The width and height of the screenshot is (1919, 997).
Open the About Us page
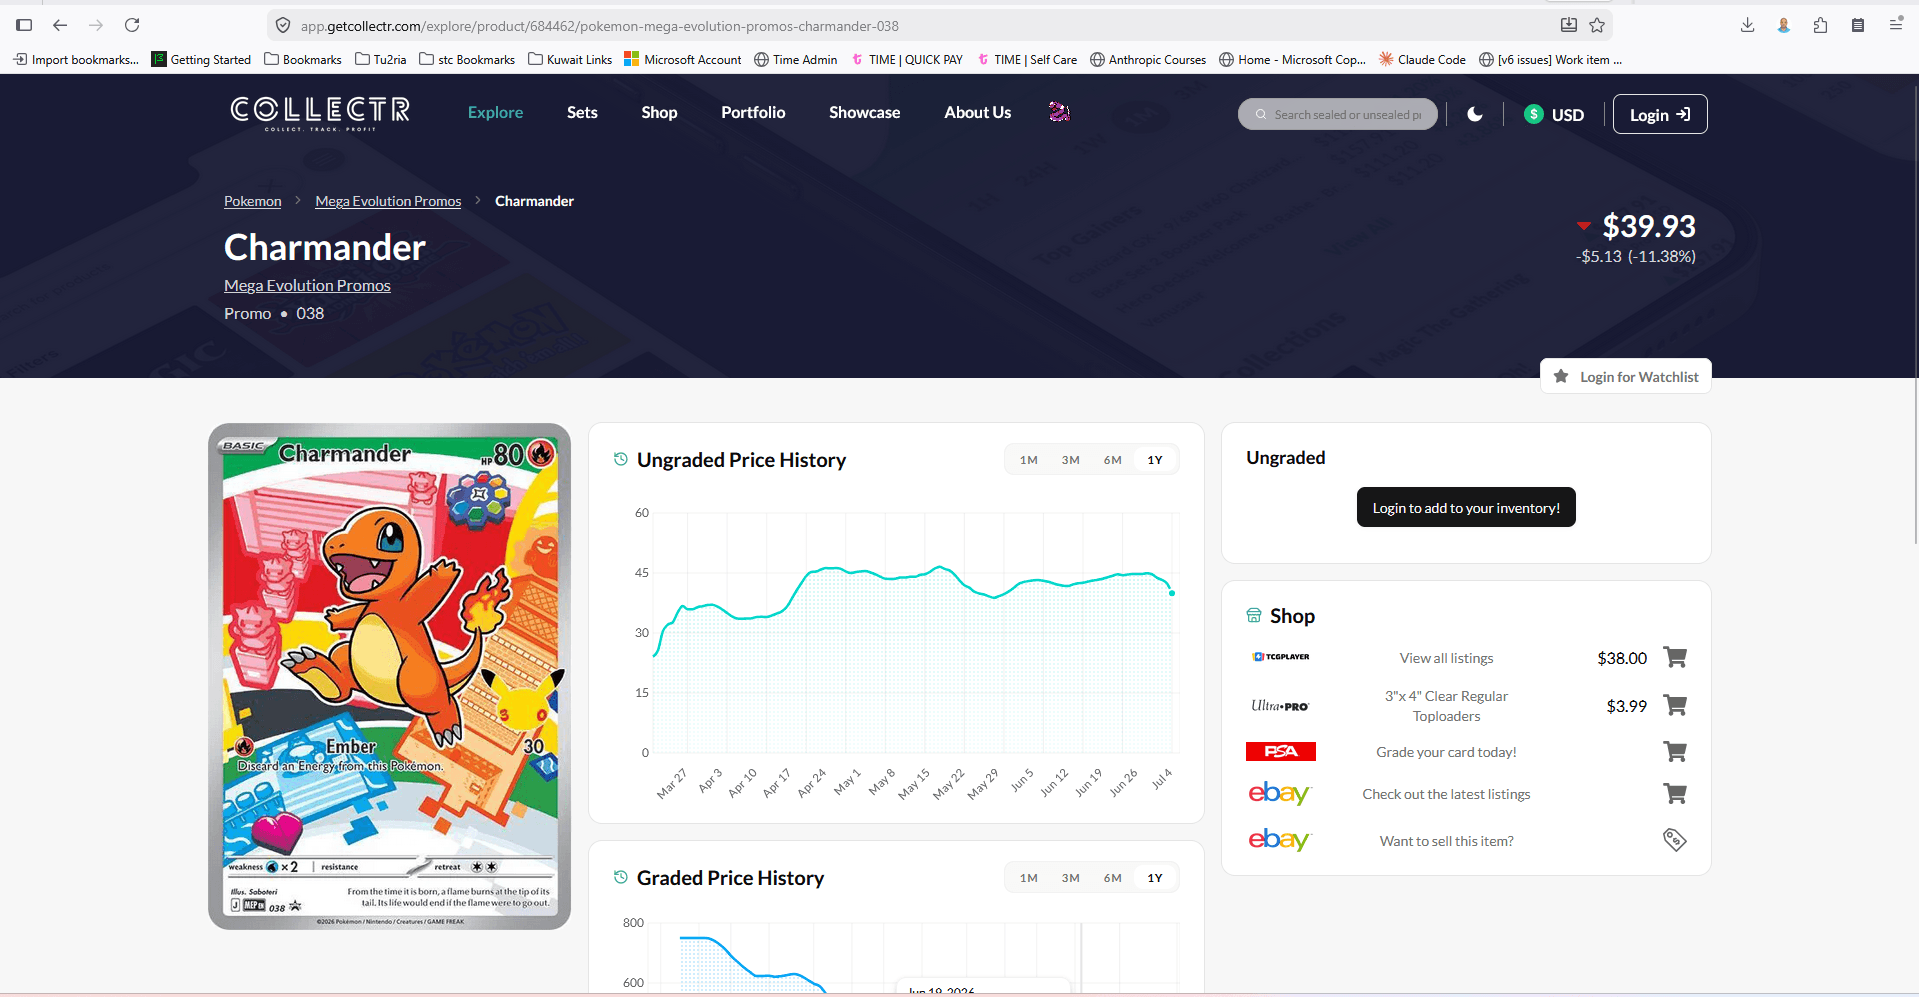(978, 112)
